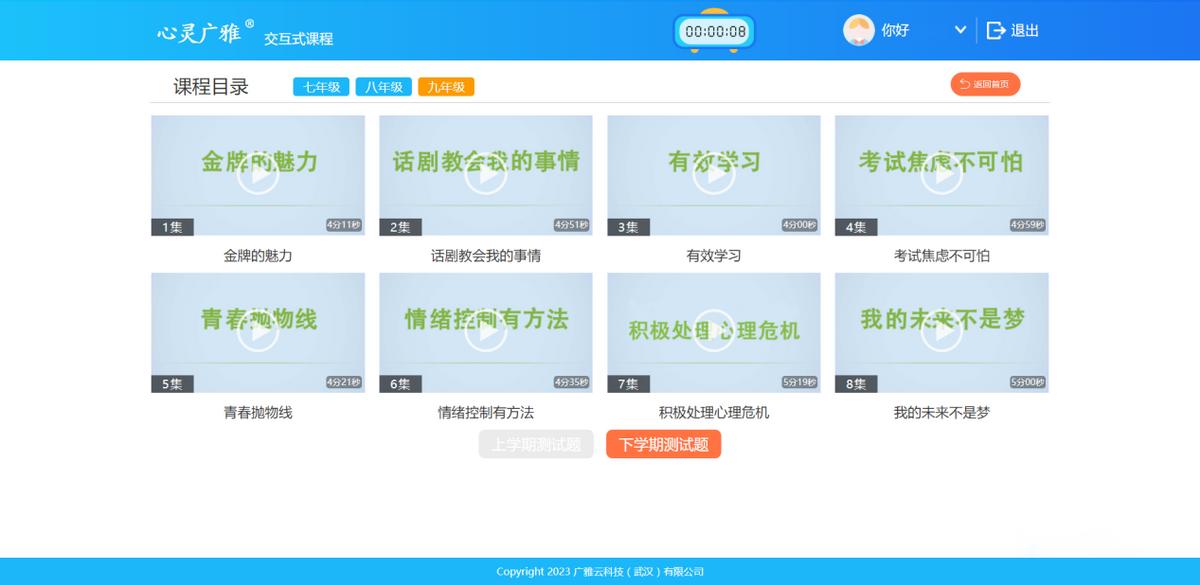Click play icon on 我的未来不是梦 thumbnail

[942, 332]
